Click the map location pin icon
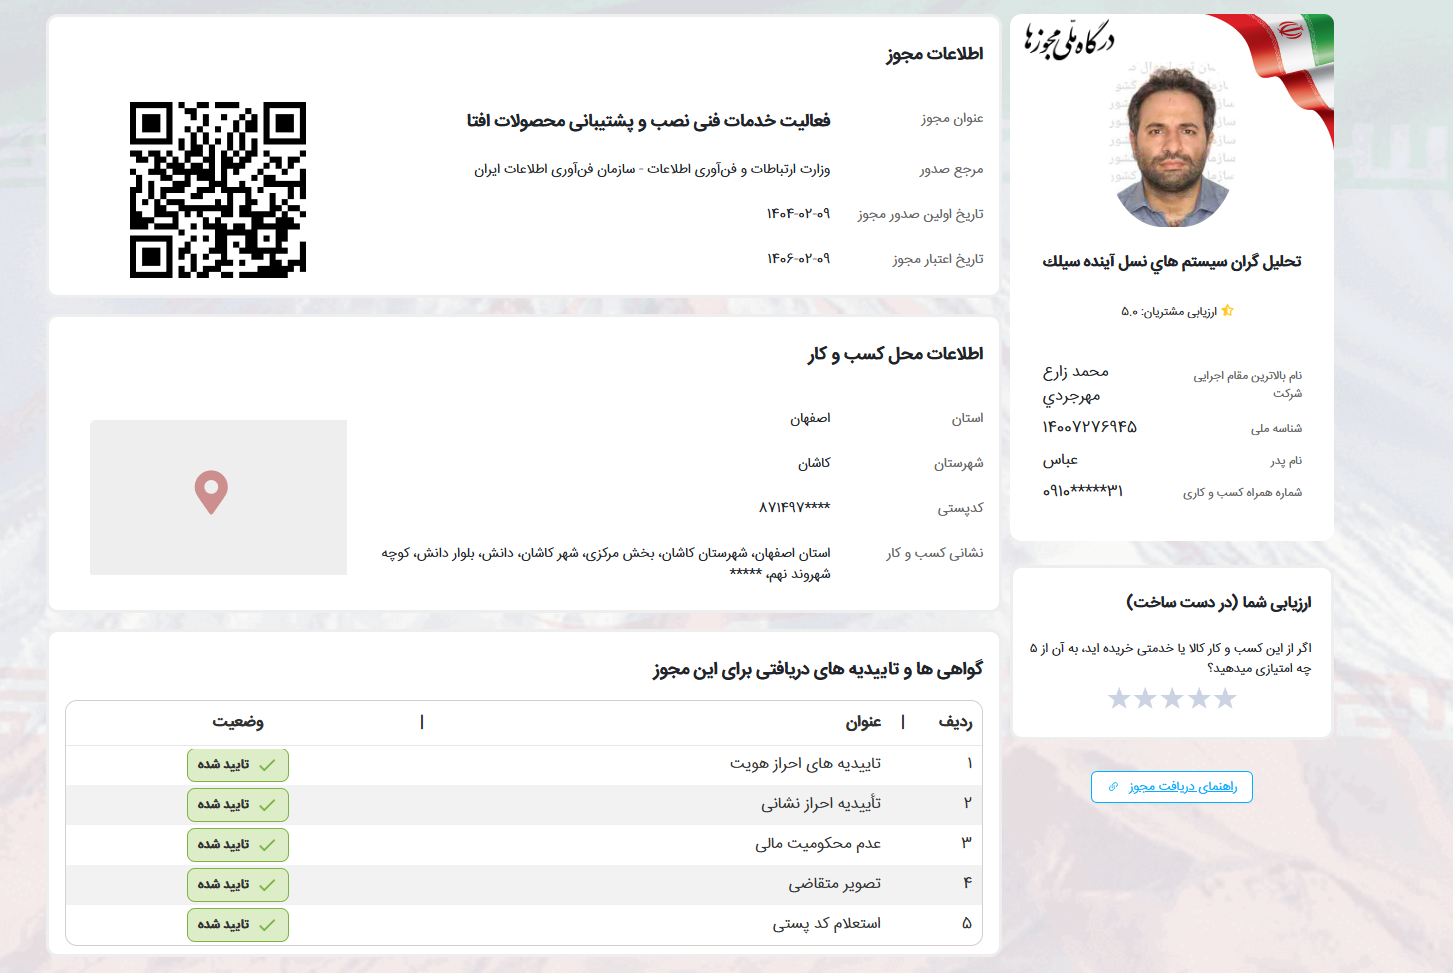The image size is (1453, 974). coord(211,493)
